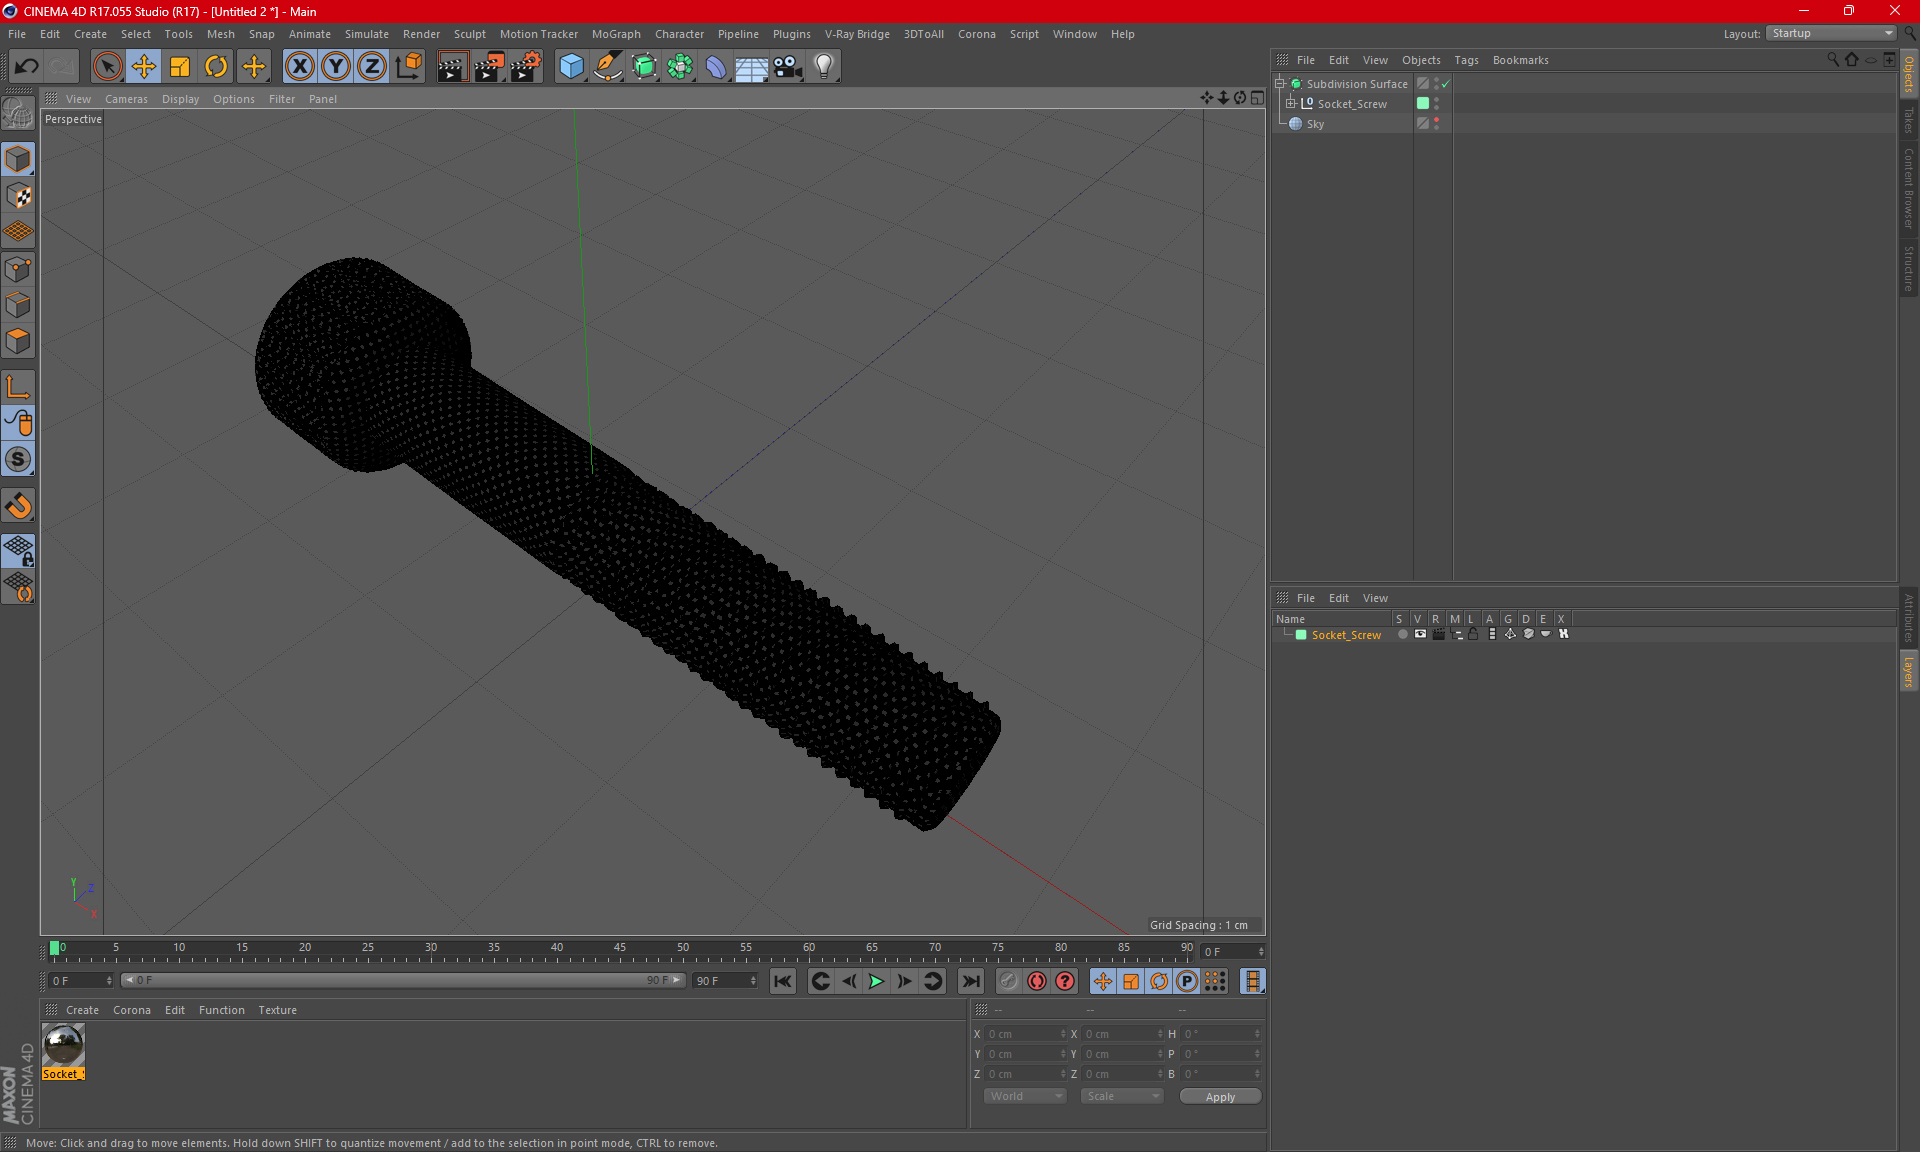
Task: Open the Floor environment objects icon
Action: 751,67
